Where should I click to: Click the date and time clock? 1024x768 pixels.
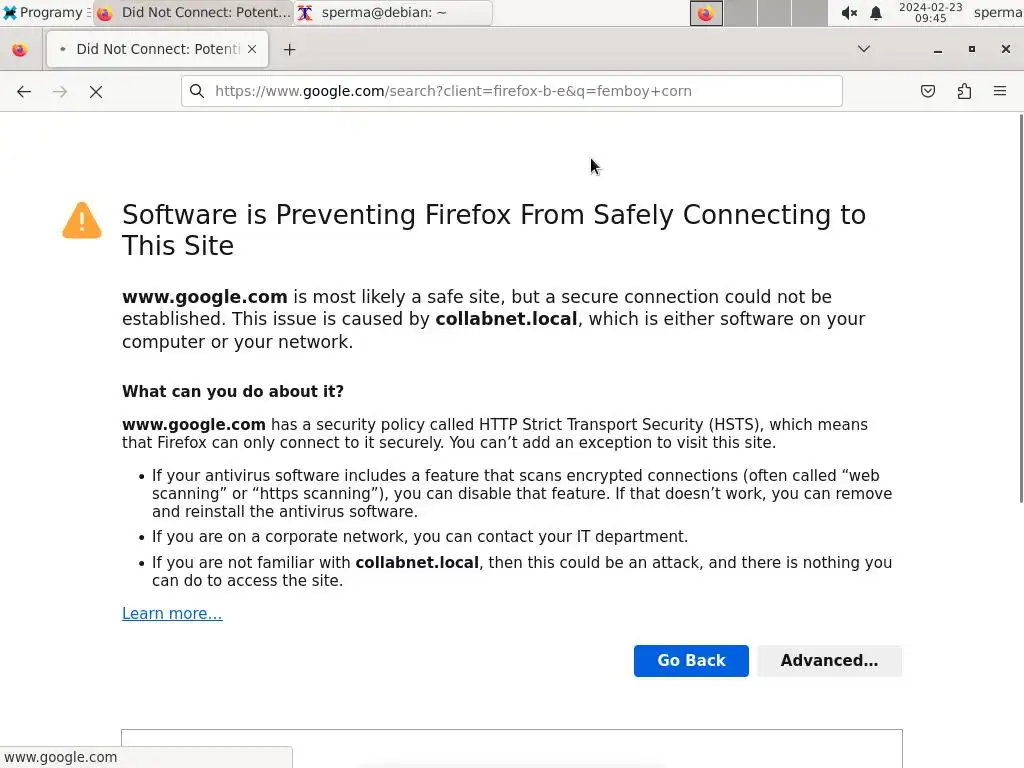click(930, 13)
